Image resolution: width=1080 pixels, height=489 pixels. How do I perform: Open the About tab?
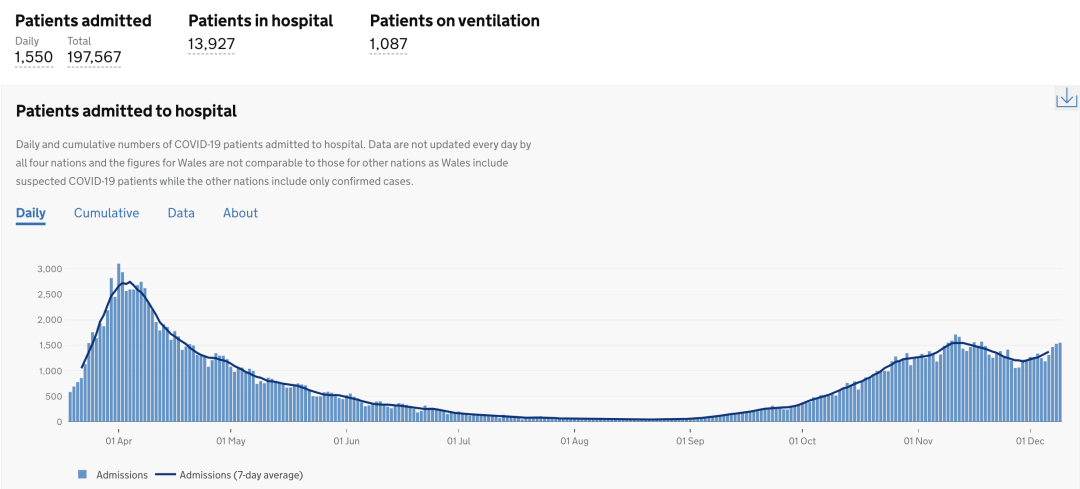(x=240, y=213)
